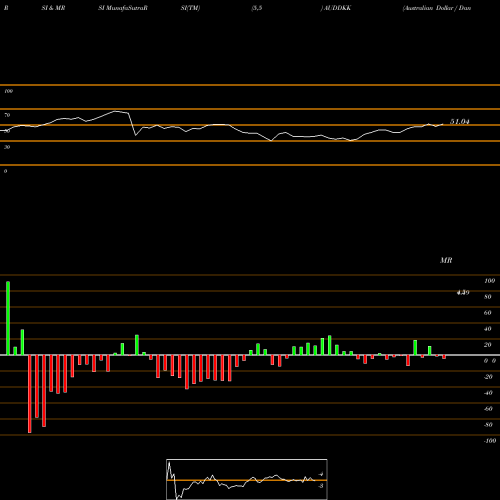Click the ')AUDDKK' symbol text in header
The image size is (500, 500).
(x=336, y=8)
